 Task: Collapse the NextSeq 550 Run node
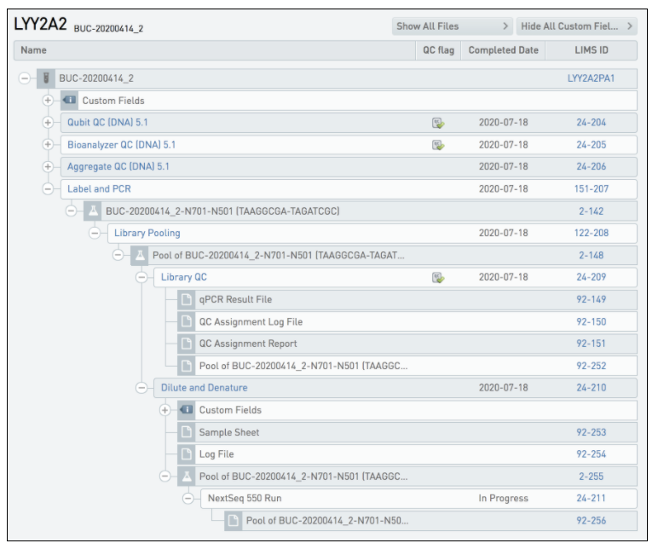[188, 498]
